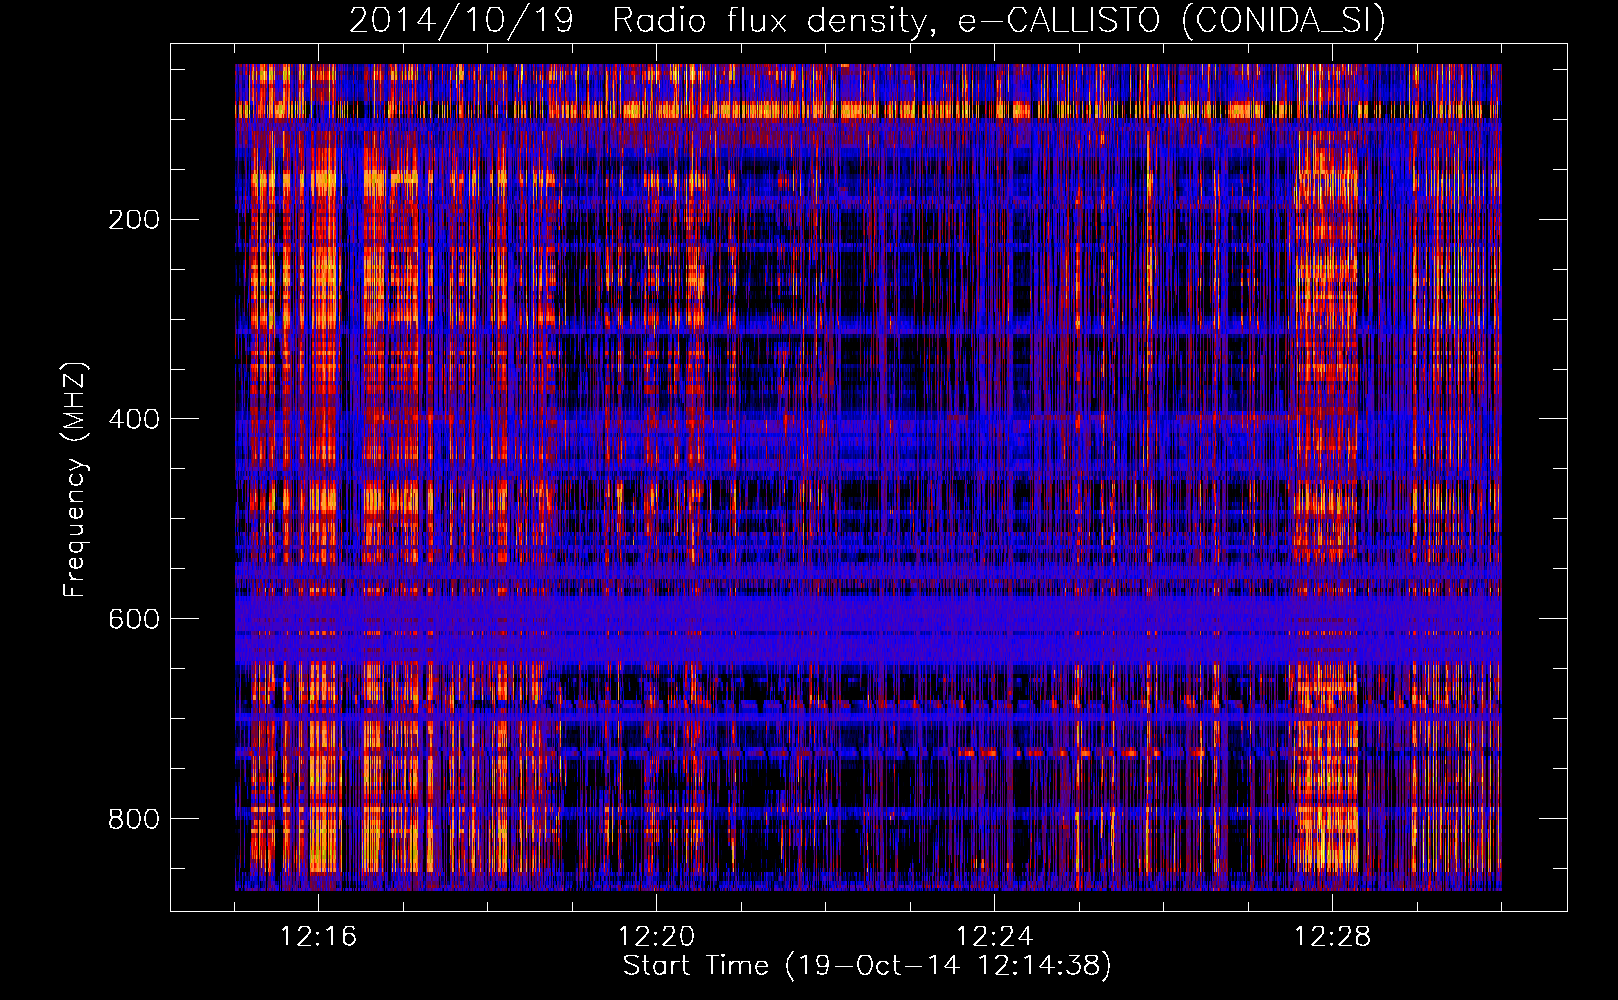Image resolution: width=1618 pixels, height=1000 pixels.
Task: Click the 'Start Time (19-Oct-14 12:14:38)' label
Action: point(867,965)
